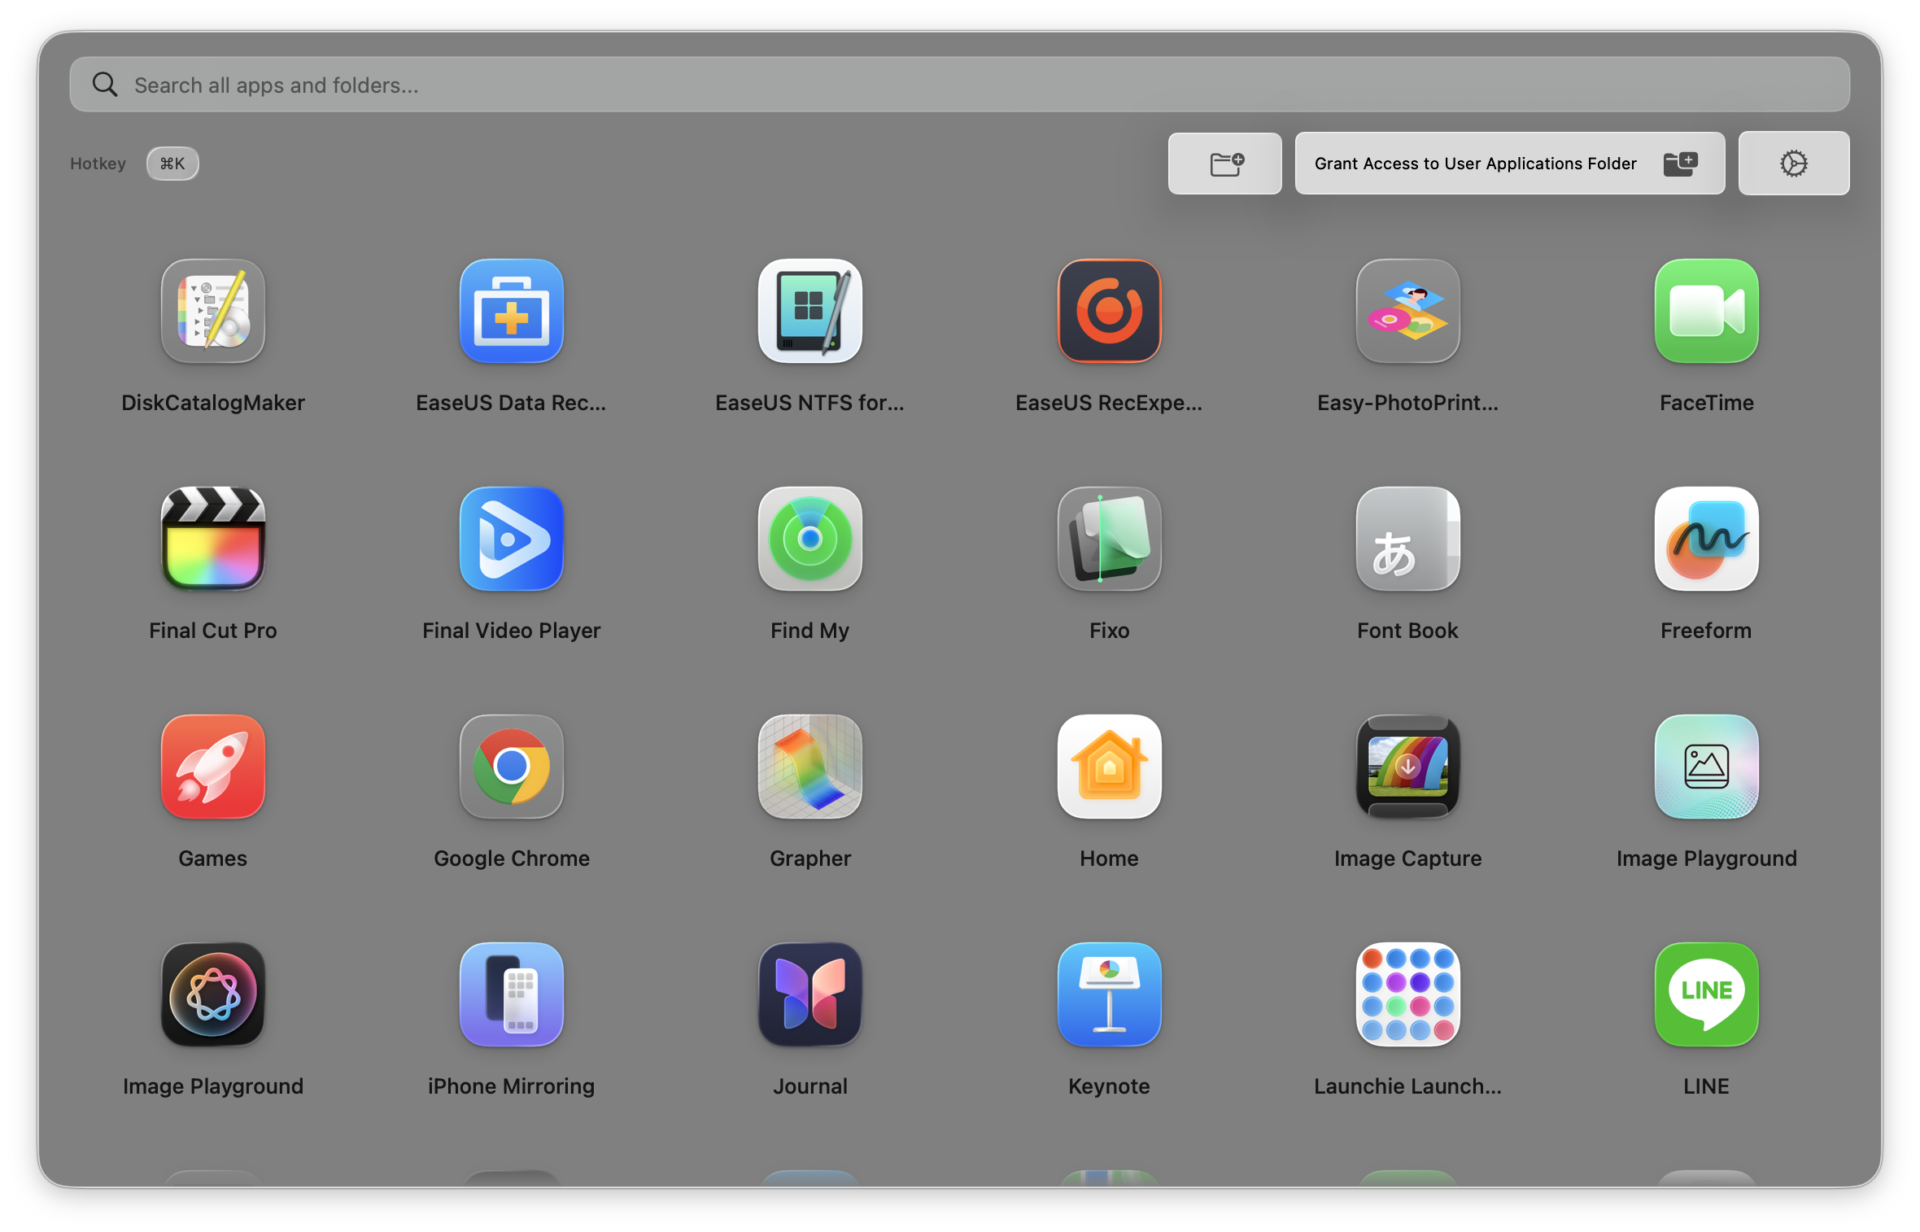This screenshot has width=1920, height=1232.
Task: Open EaseUS NTFS for Mac icon
Action: pos(810,311)
